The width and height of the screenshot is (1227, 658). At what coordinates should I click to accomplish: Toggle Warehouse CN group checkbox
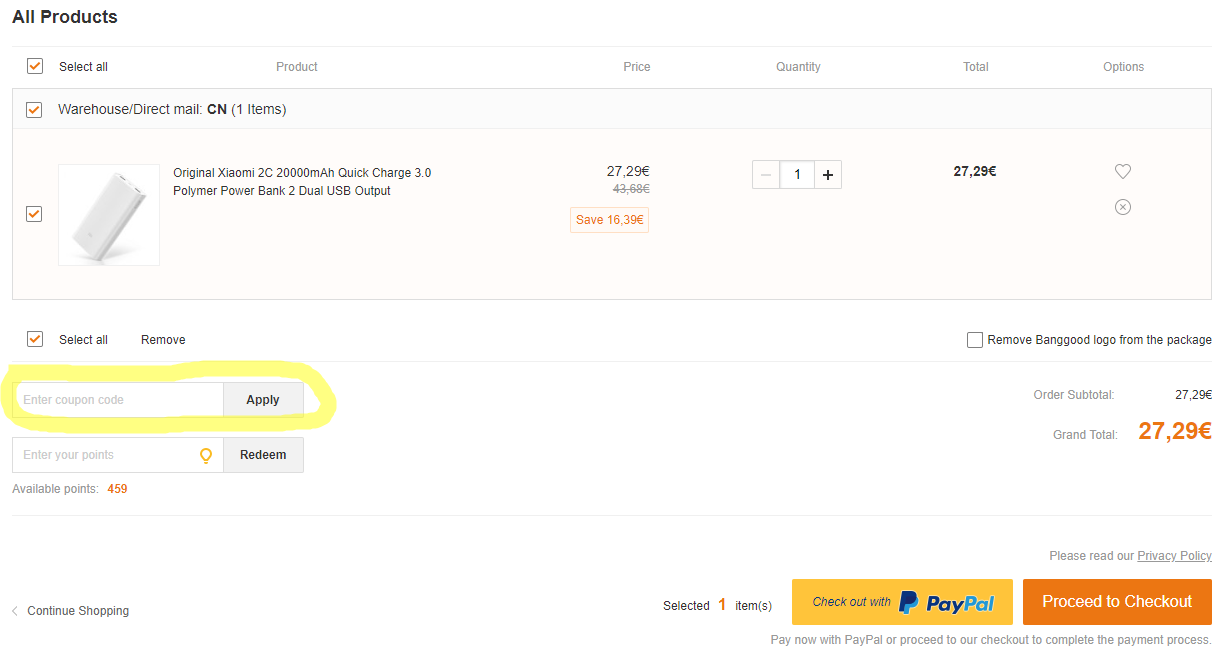pos(35,109)
